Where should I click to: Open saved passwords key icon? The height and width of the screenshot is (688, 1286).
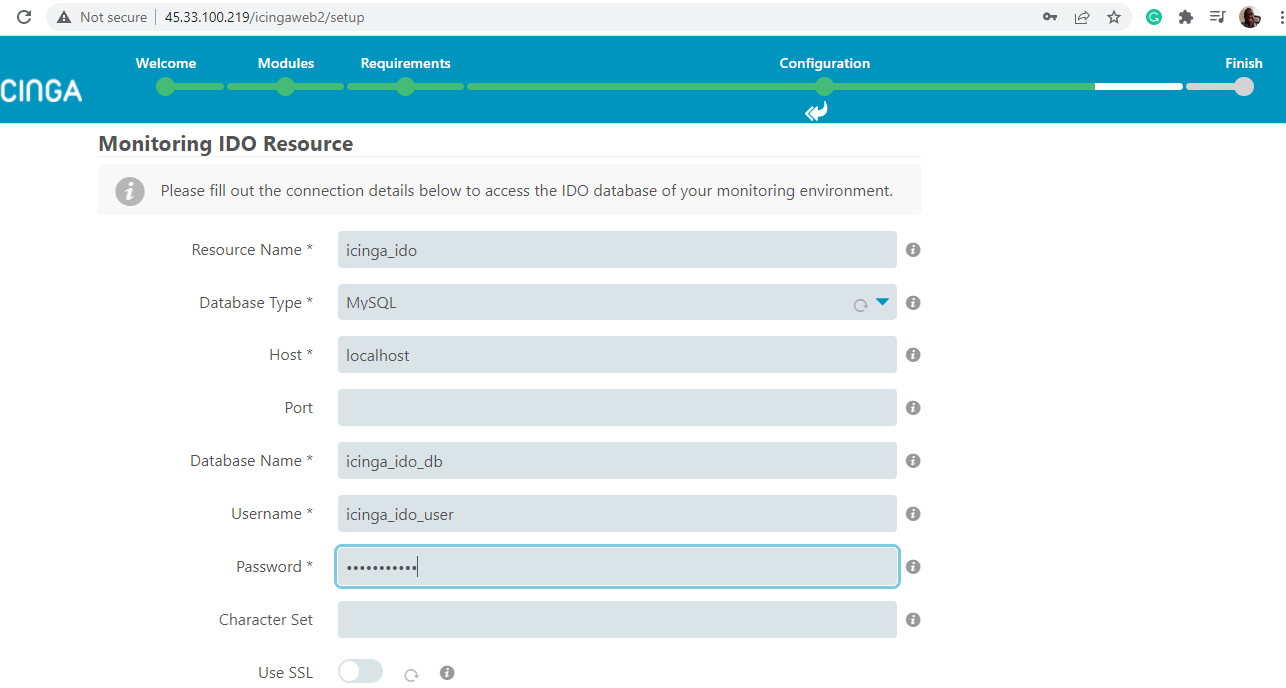coord(1050,17)
